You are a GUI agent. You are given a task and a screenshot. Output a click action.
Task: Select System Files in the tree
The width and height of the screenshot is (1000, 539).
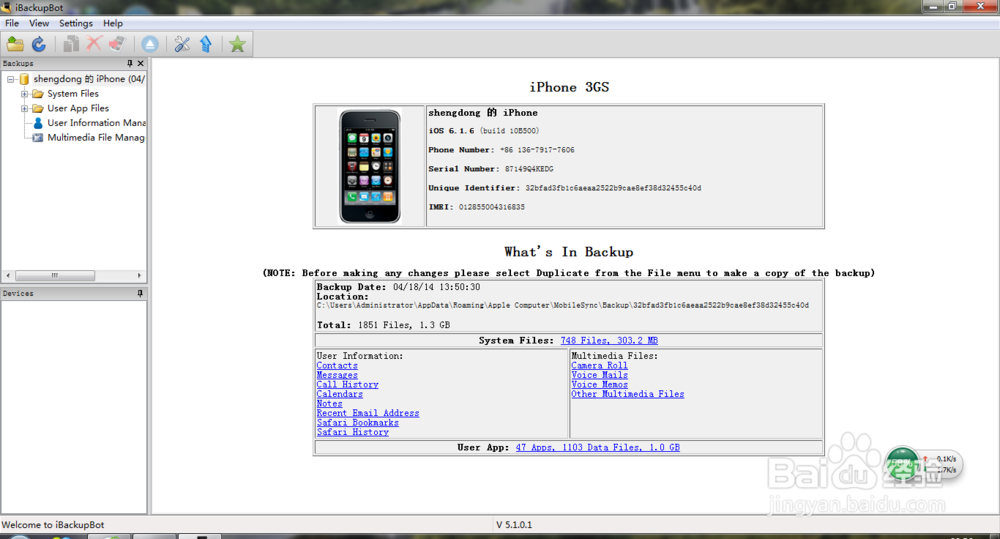(x=73, y=93)
